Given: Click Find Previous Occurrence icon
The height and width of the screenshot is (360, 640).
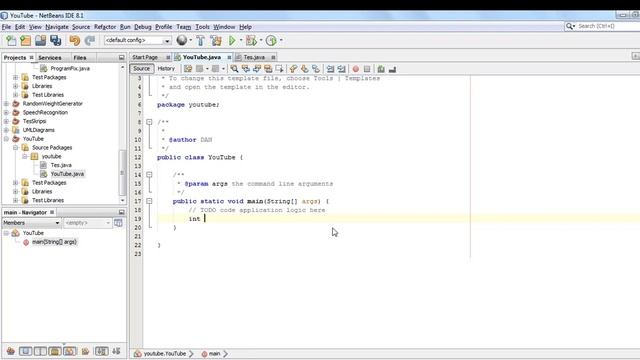Looking at the screenshot, I should point(246,69).
